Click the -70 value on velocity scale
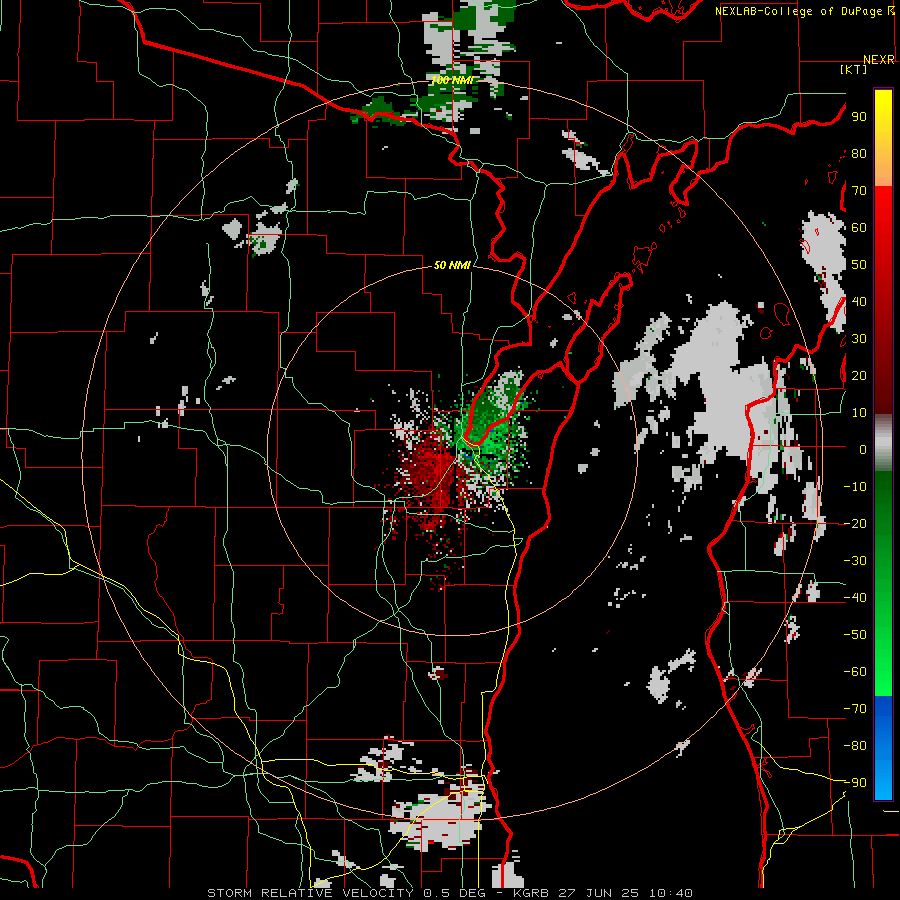The image size is (900, 900). [855, 708]
